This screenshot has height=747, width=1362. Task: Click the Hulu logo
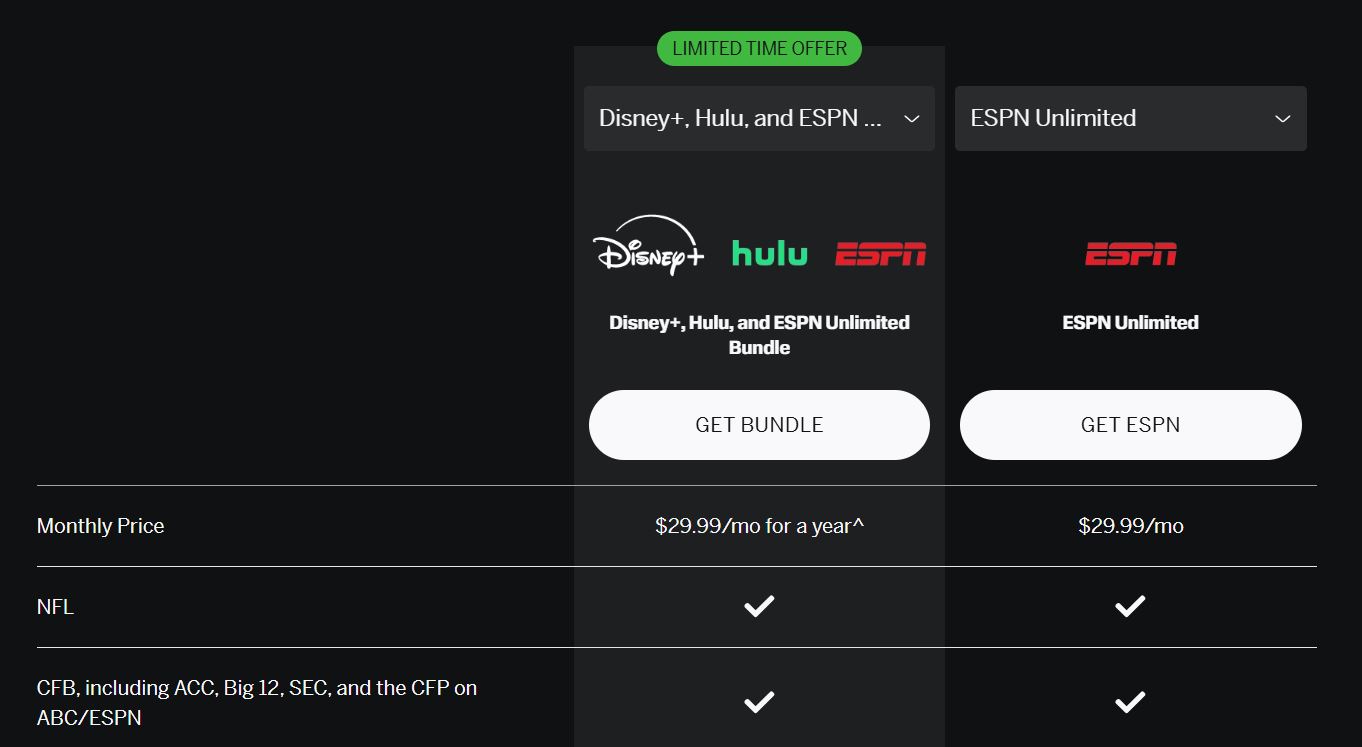pos(769,253)
